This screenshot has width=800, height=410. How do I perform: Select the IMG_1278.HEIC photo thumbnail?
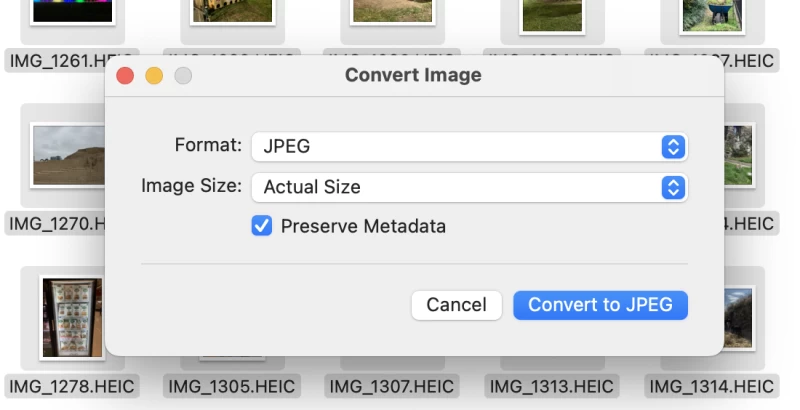(x=71, y=317)
